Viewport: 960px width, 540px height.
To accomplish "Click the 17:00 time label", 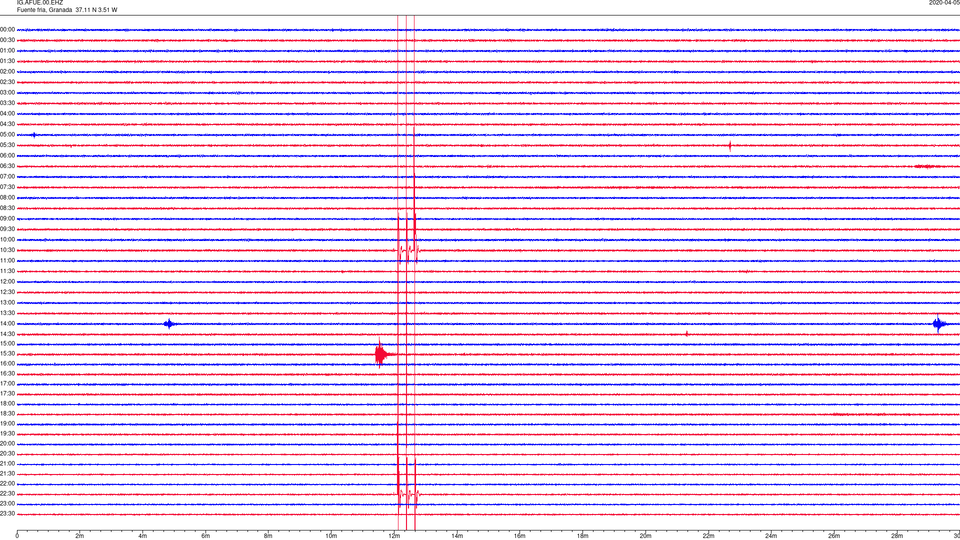I will tap(7, 383).
